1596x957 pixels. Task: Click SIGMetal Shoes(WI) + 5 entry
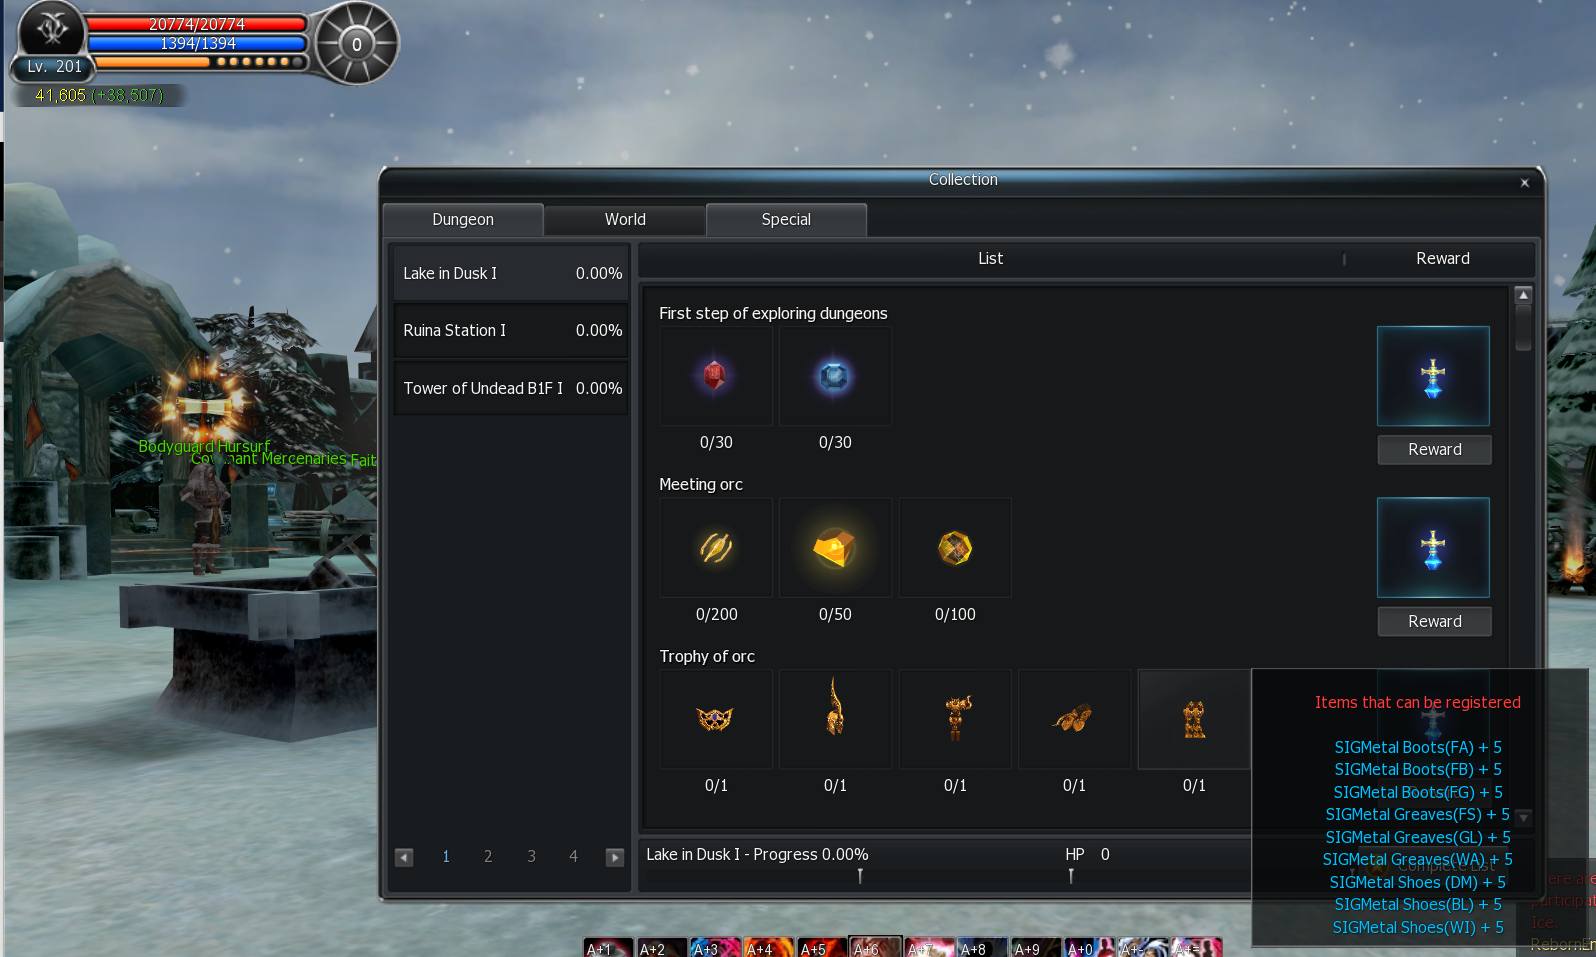pyautogui.click(x=1418, y=927)
